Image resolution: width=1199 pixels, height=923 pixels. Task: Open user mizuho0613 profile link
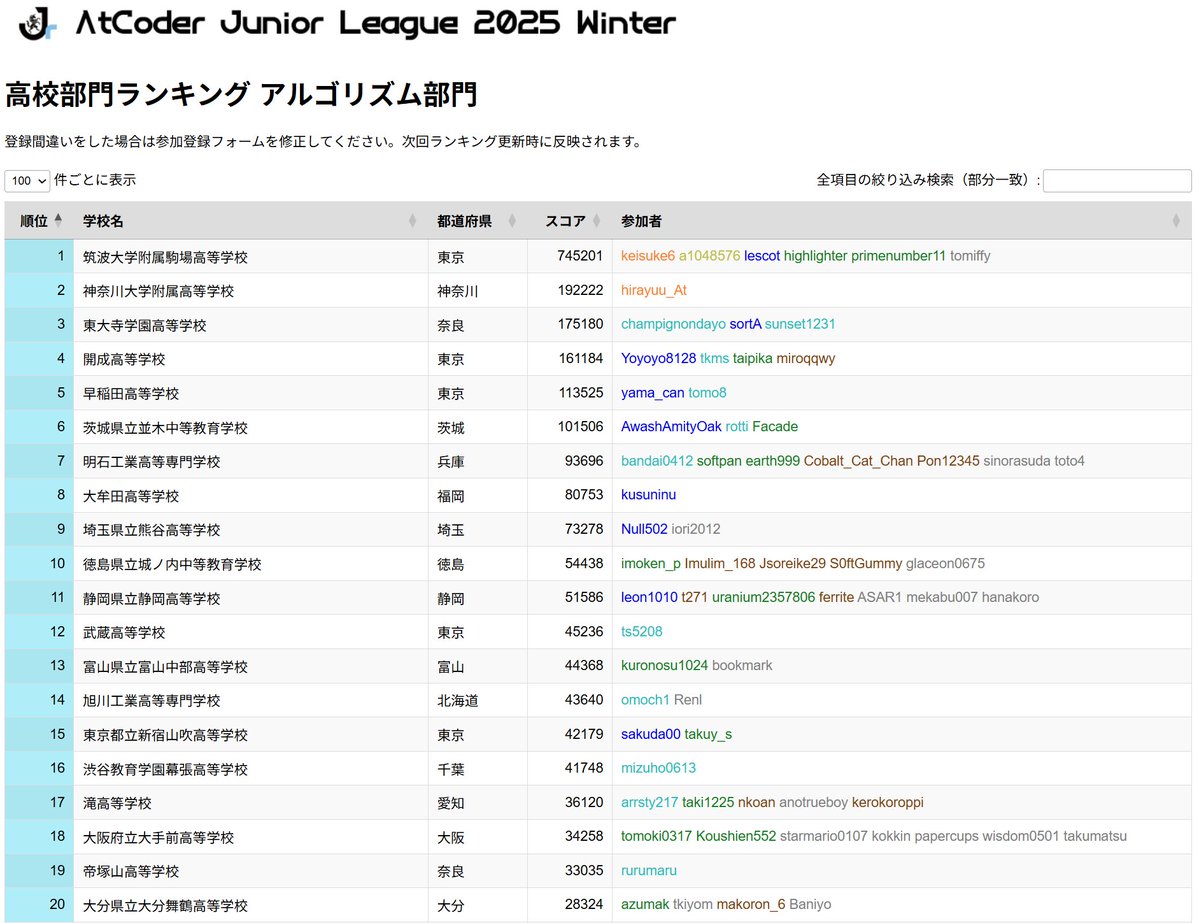(658, 768)
